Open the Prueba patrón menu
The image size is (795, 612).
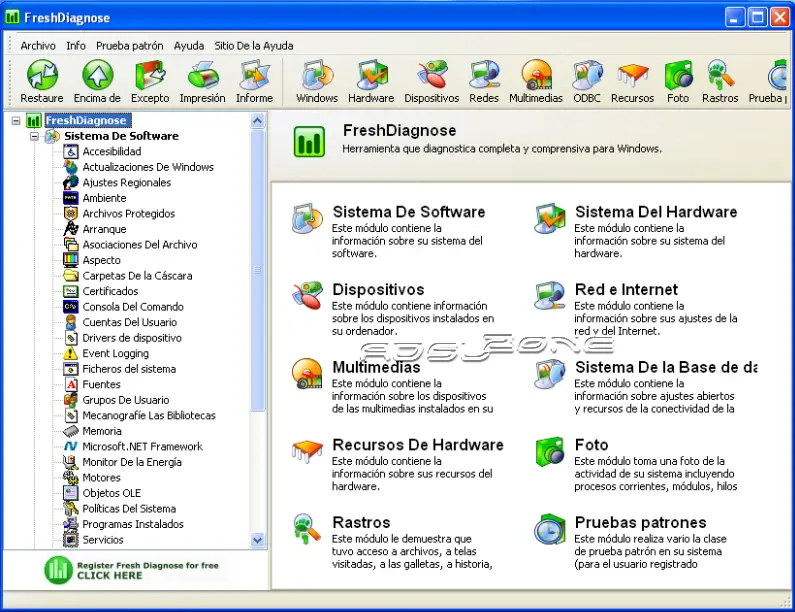130,46
